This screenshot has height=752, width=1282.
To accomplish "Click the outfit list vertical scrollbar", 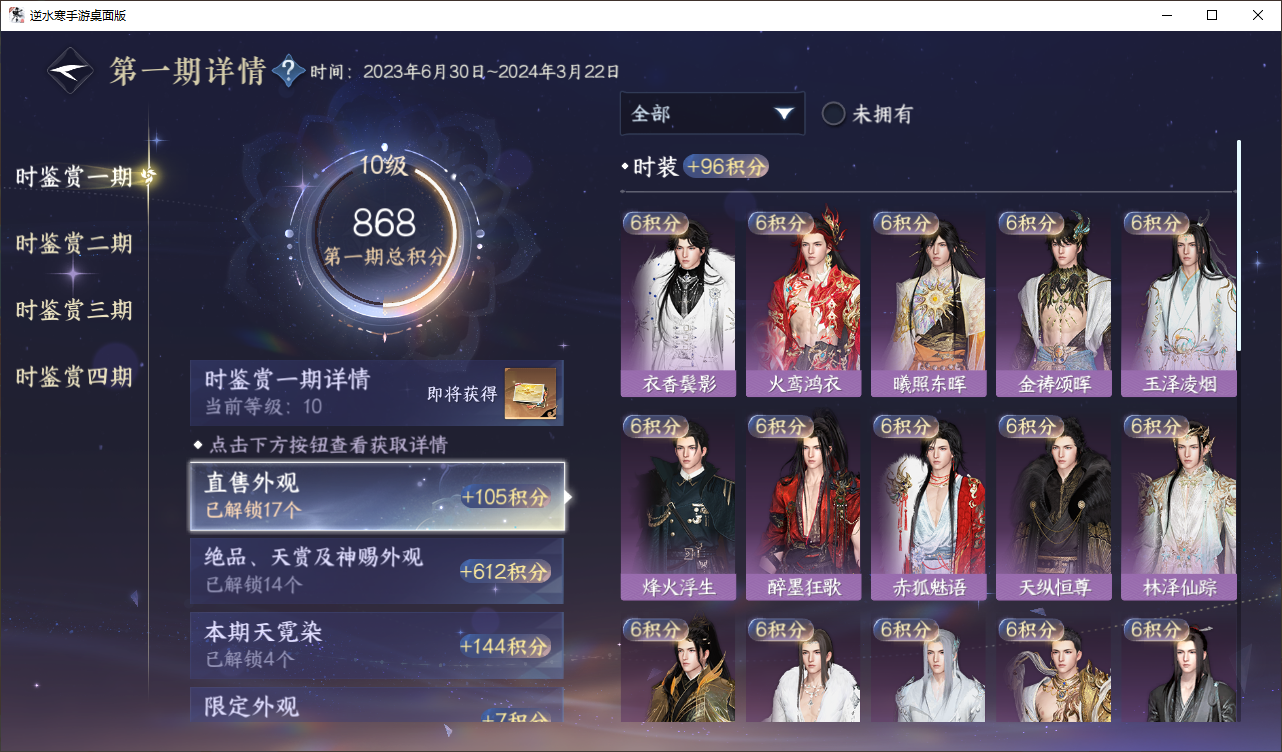I will (x=1239, y=245).
